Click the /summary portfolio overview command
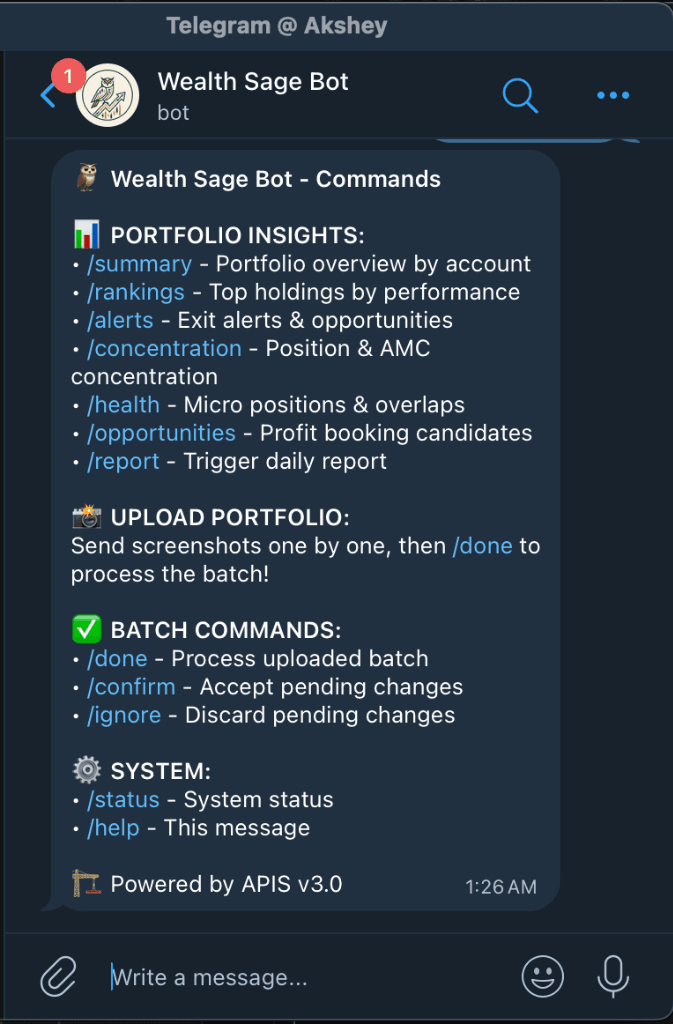The width and height of the screenshot is (673, 1024). [x=139, y=264]
